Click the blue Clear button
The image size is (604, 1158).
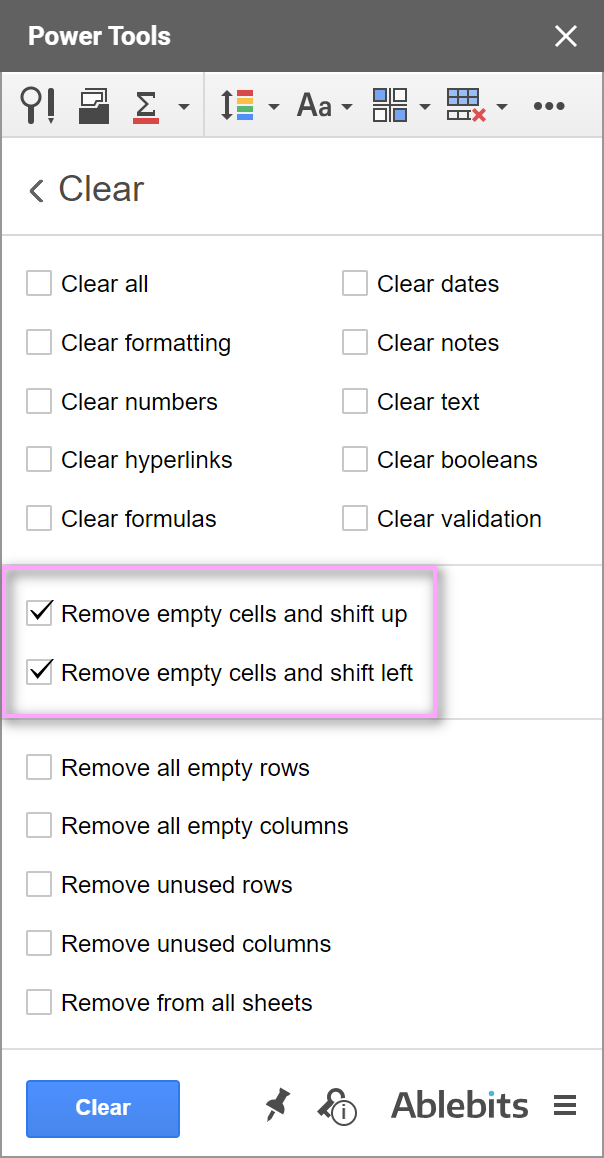[103, 1108]
